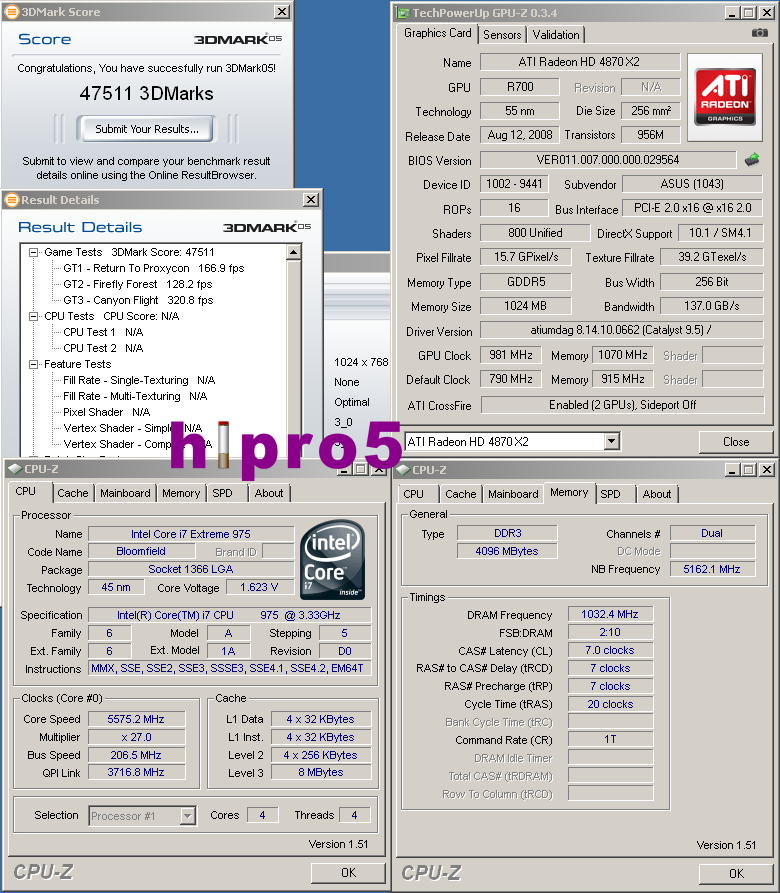Screen dimensions: 780x893
Task: Select Fill Rate - Multi-Texturing row
Action: (x=135, y=396)
